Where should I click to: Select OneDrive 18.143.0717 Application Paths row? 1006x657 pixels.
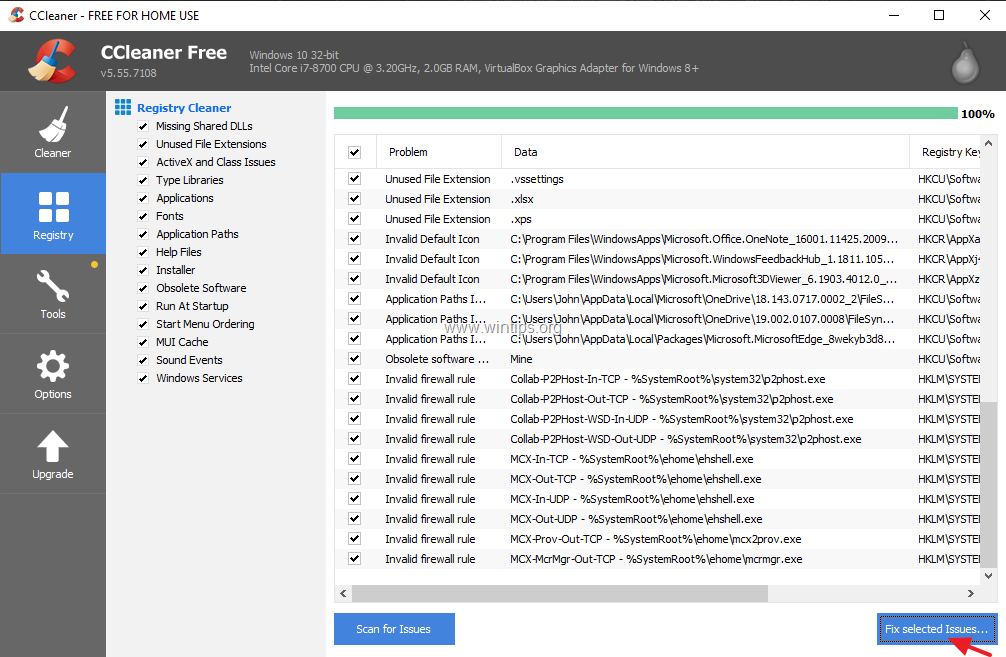(x=658, y=298)
